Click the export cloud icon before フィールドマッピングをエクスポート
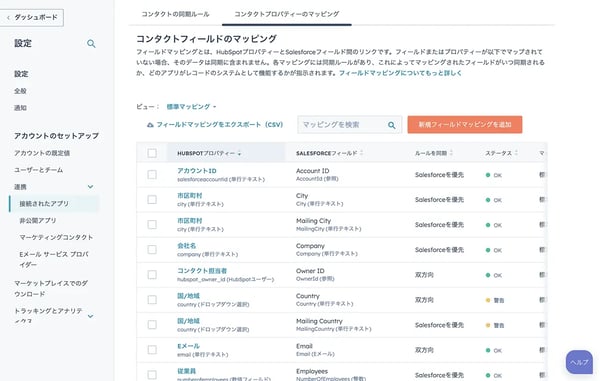The width and height of the screenshot is (600, 381). (x=150, y=125)
